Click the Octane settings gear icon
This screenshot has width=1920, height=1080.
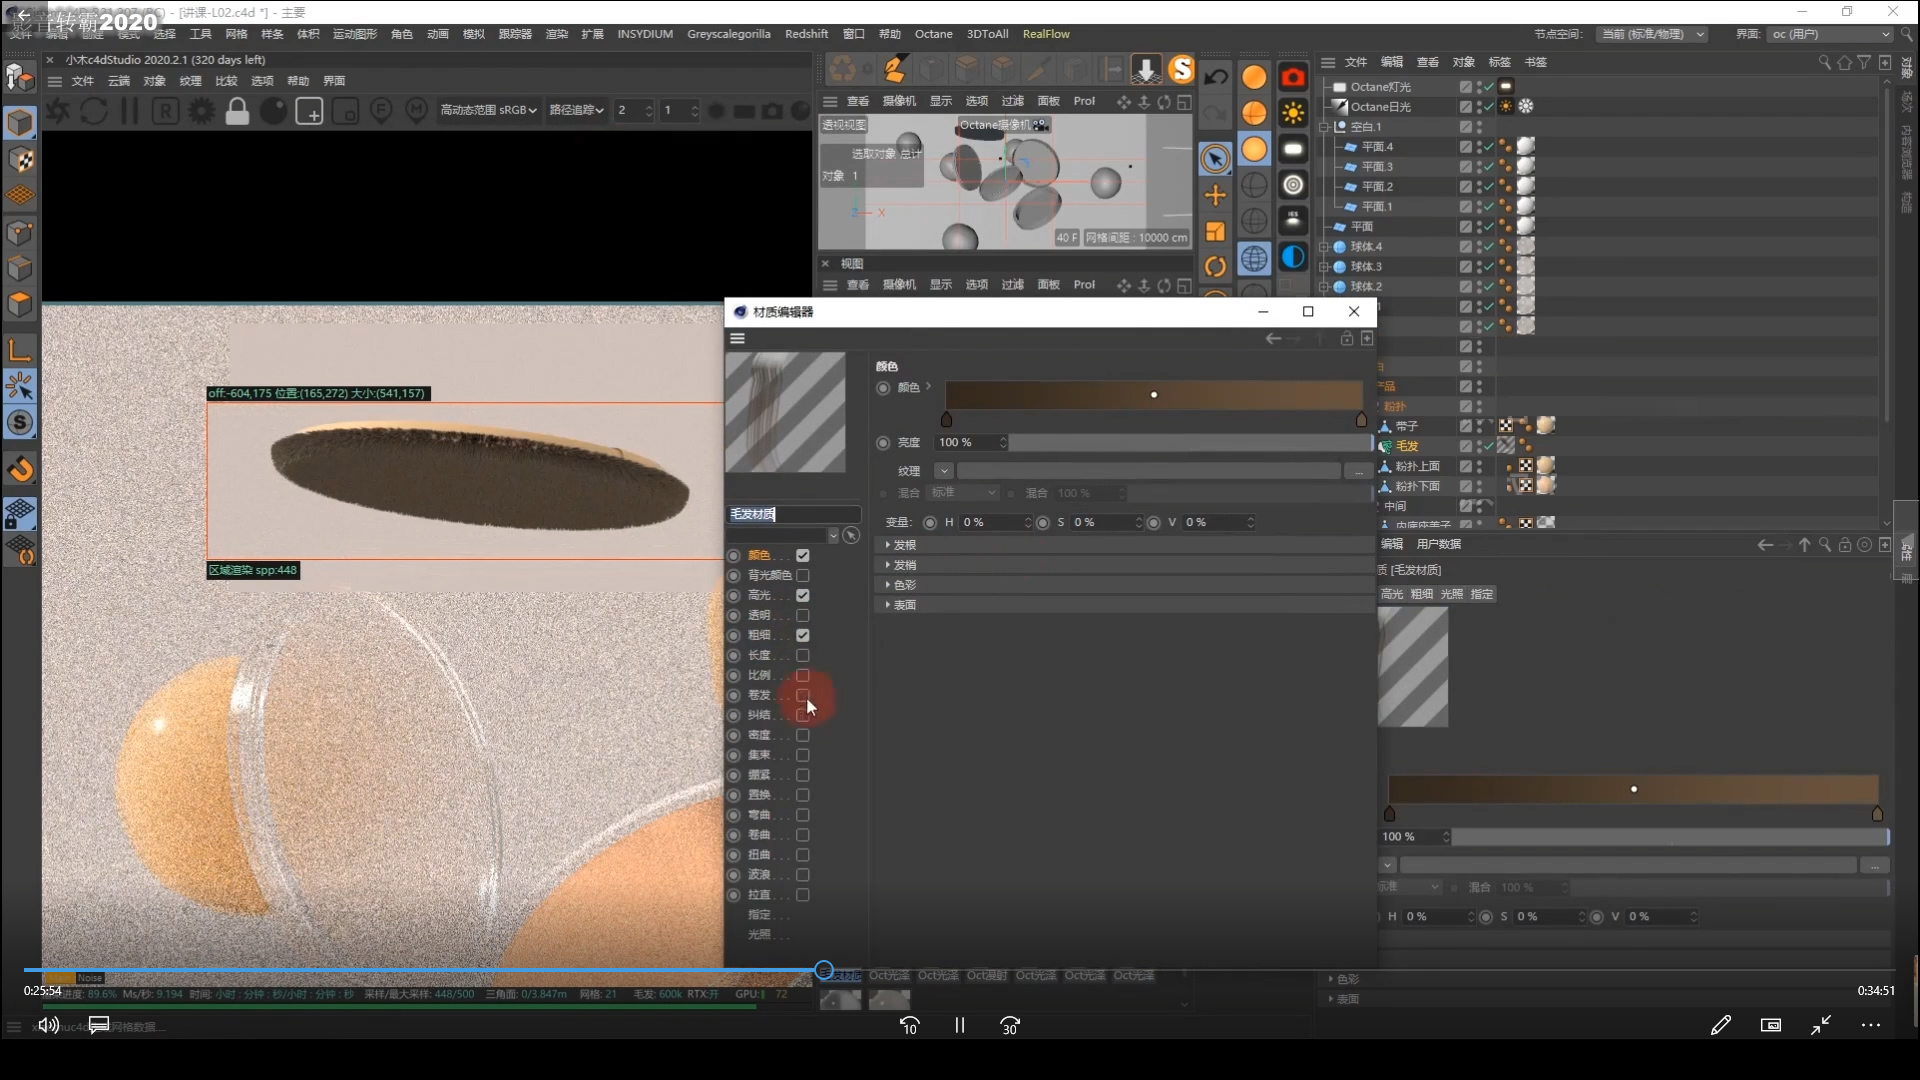pos(201,110)
